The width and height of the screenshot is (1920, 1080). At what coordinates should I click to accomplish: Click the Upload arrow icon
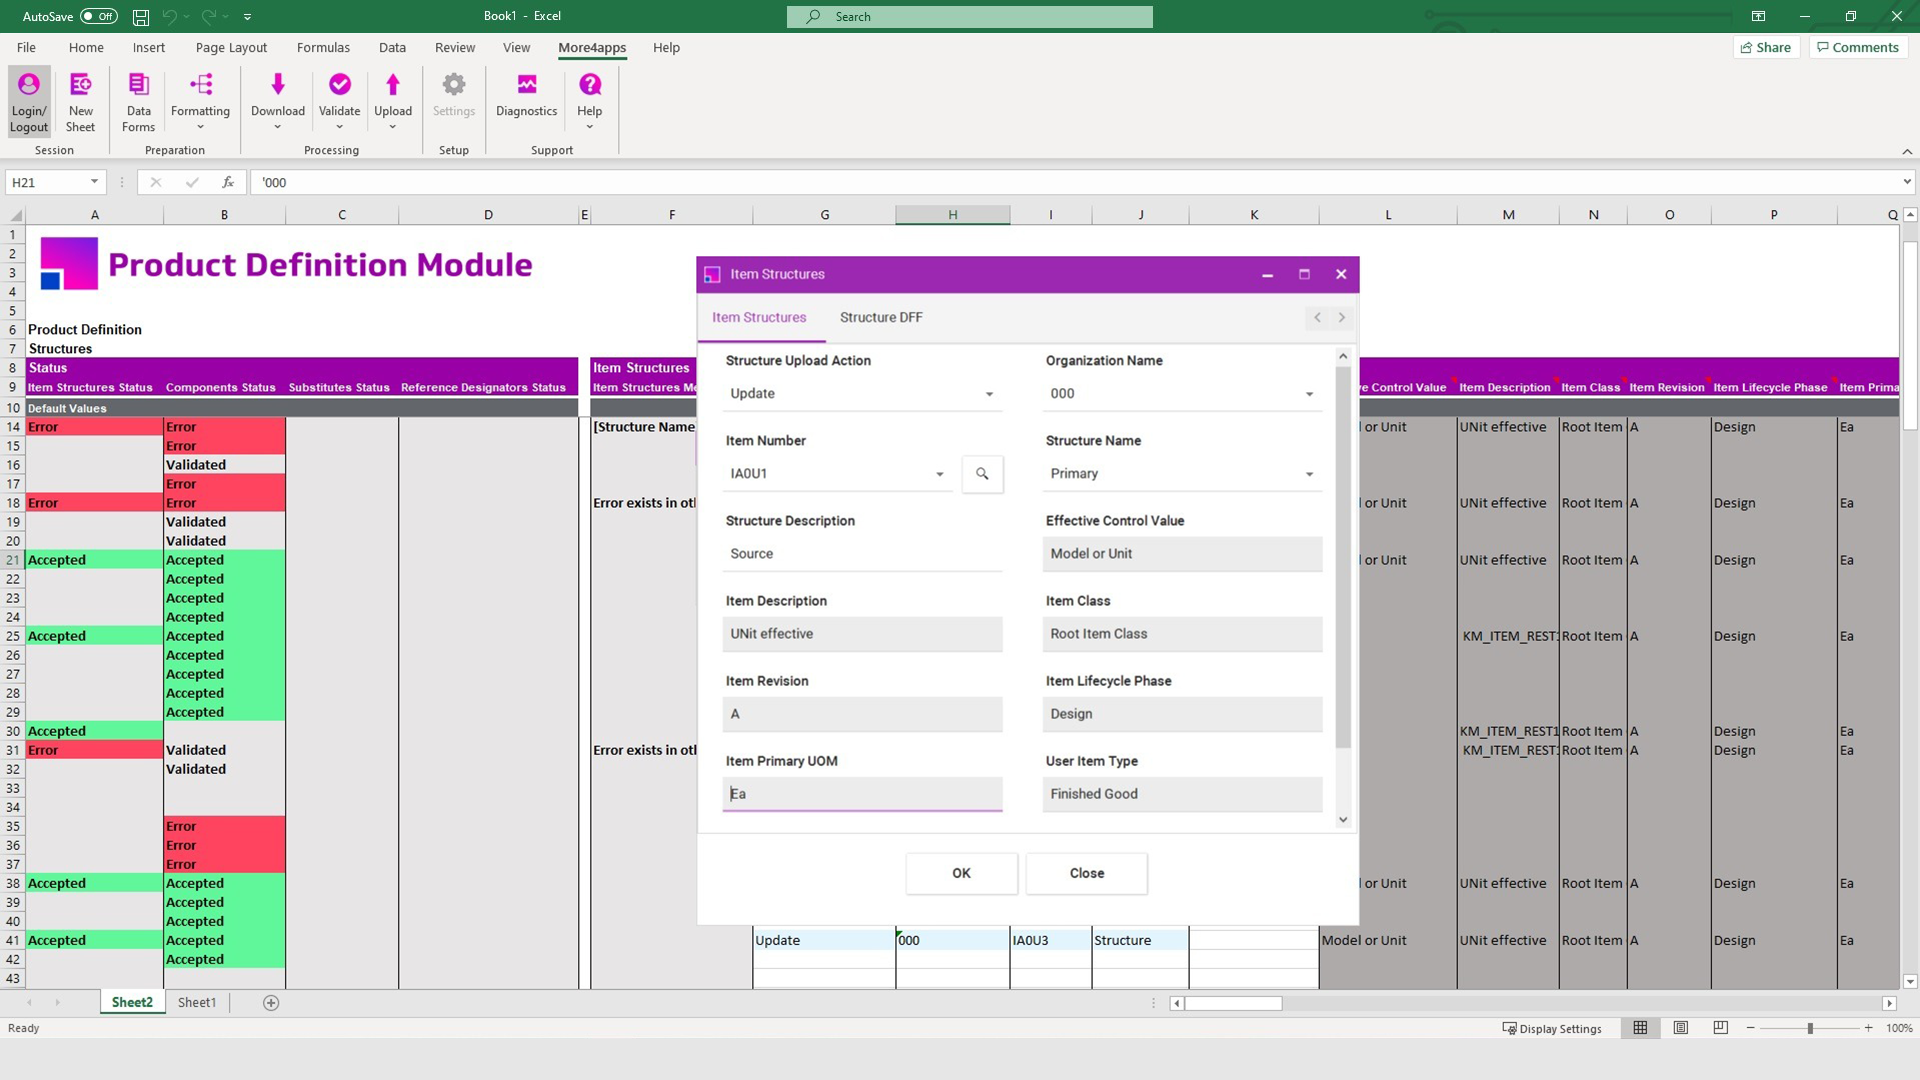pyautogui.click(x=393, y=86)
